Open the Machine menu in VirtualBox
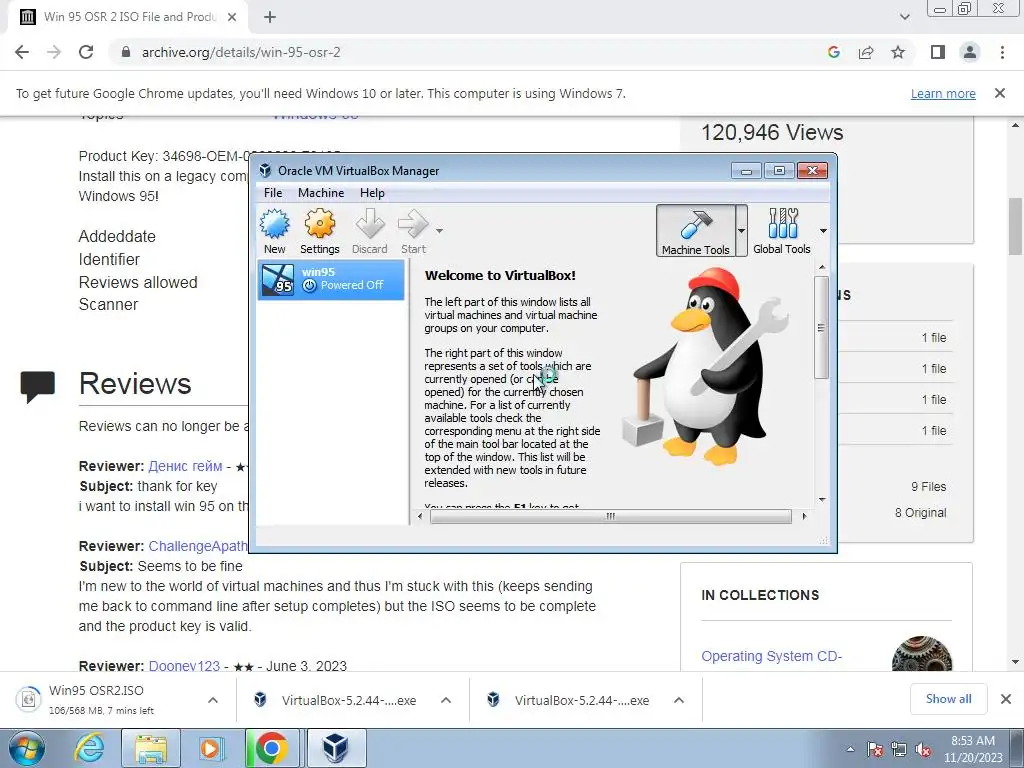Screen dimensions: 1024x768 point(321,193)
